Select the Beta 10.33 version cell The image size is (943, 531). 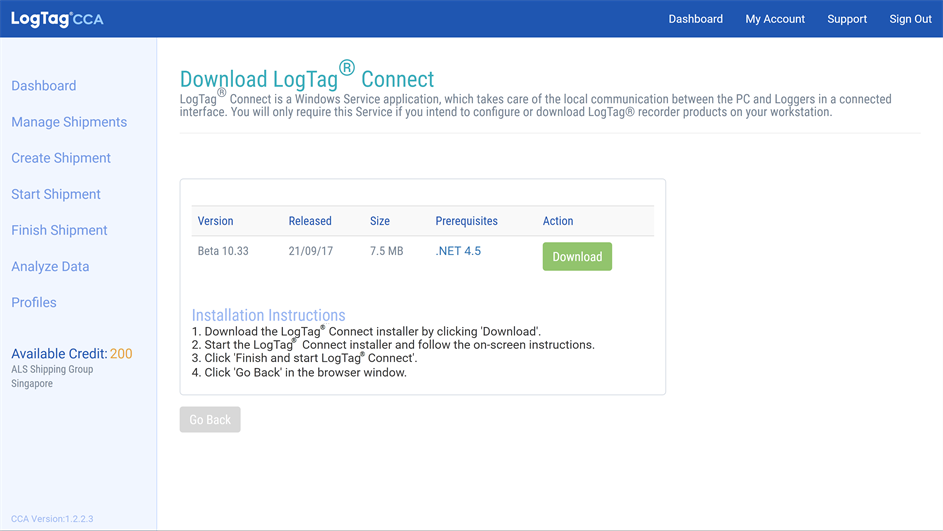(223, 251)
